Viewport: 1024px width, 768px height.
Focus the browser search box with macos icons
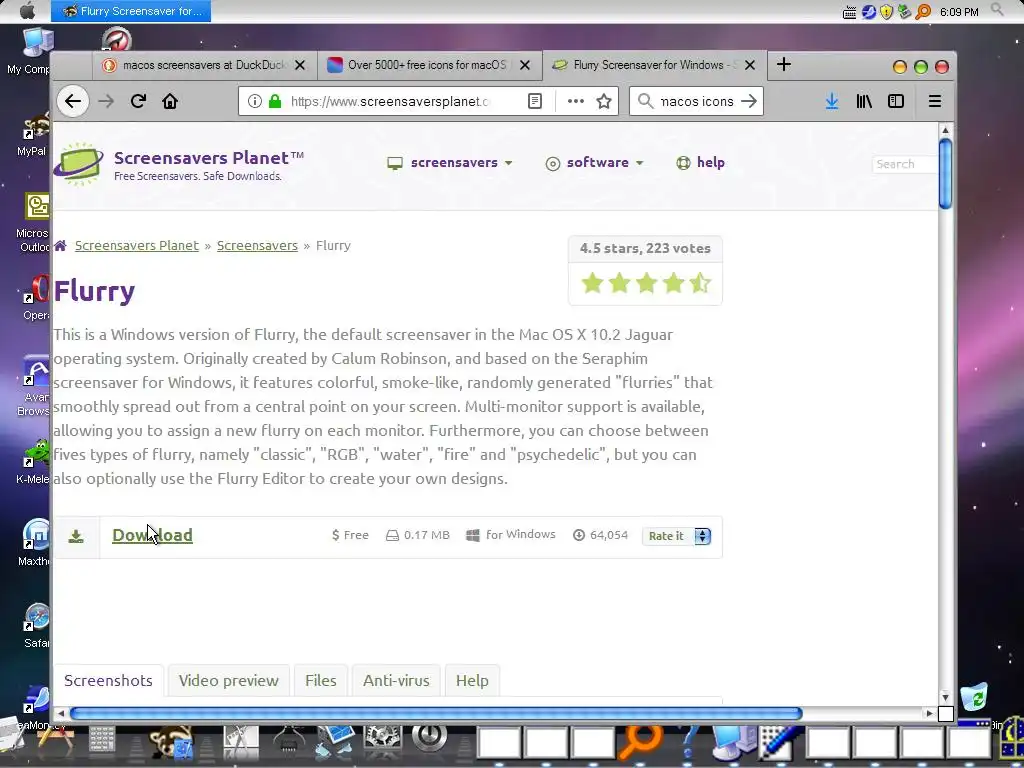click(697, 101)
